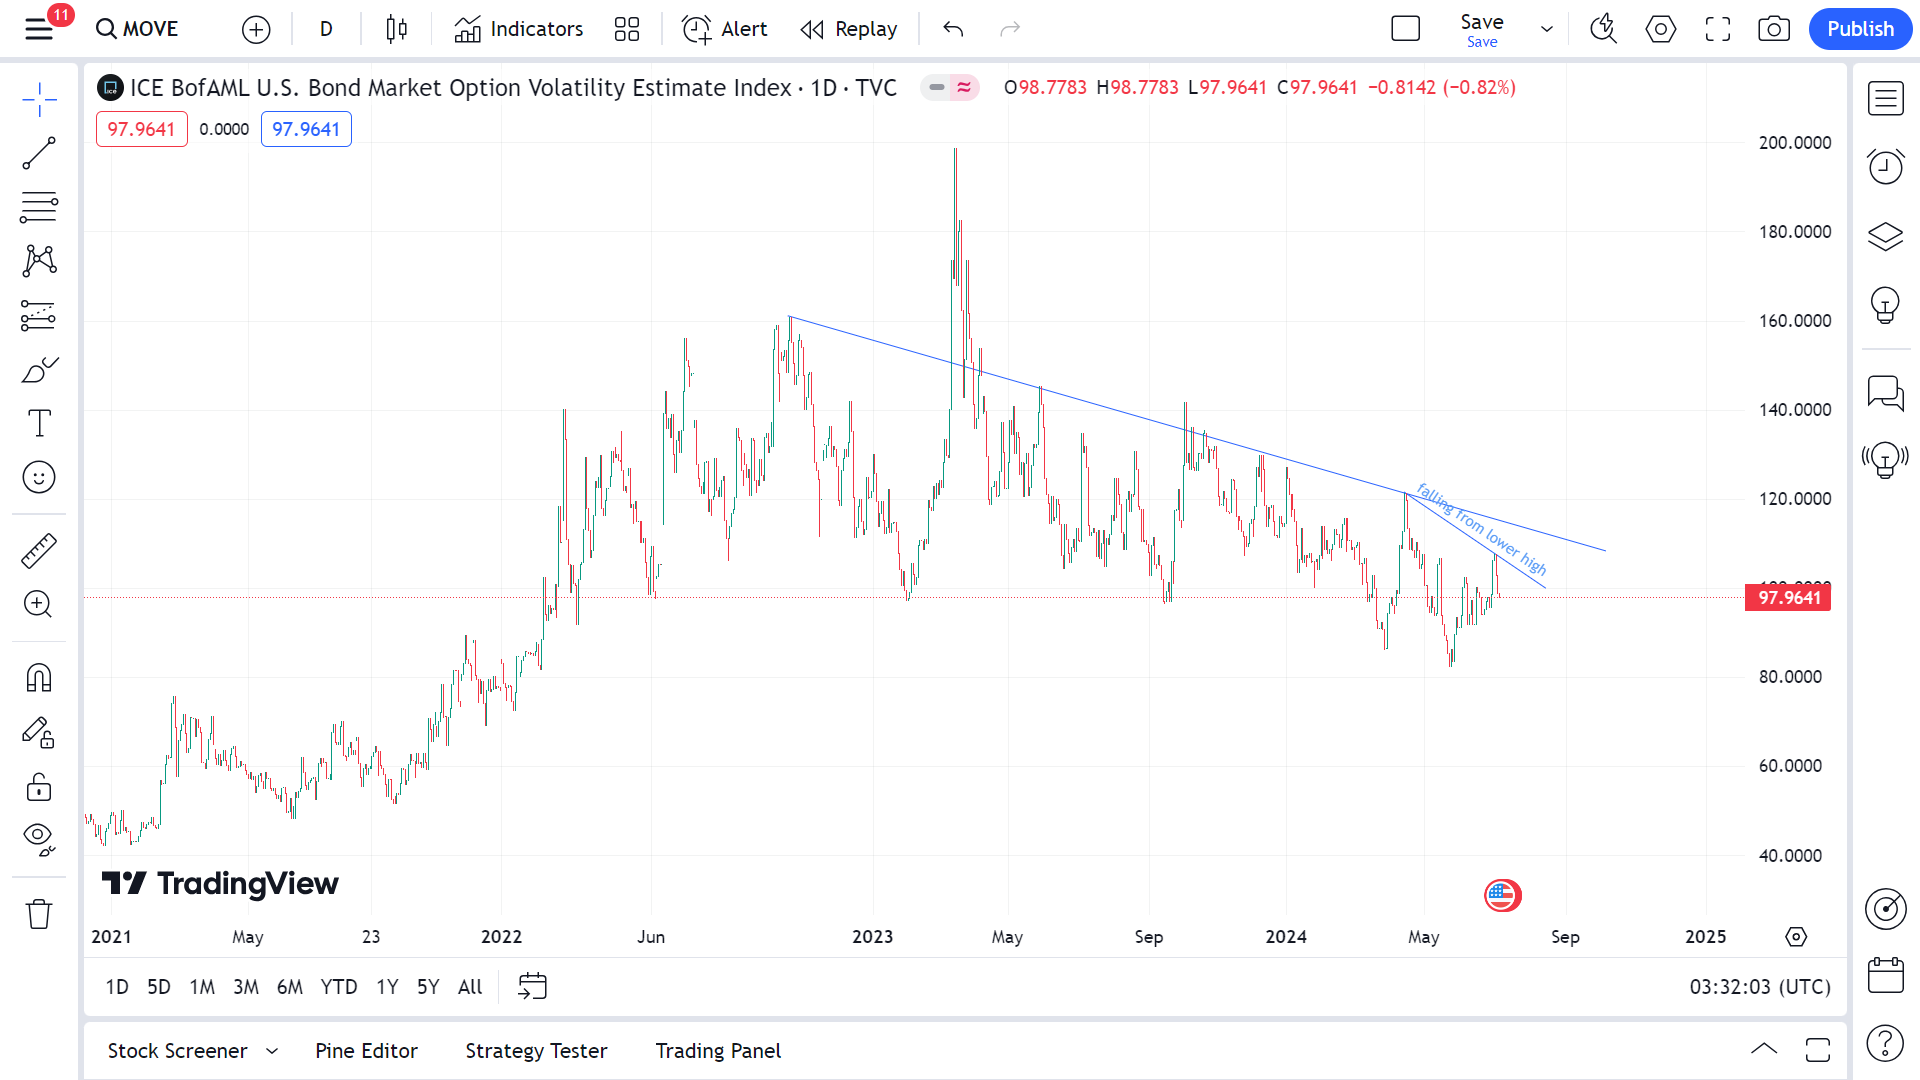Select the 1D date range
The image size is (1920, 1080).
tap(117, 987)
